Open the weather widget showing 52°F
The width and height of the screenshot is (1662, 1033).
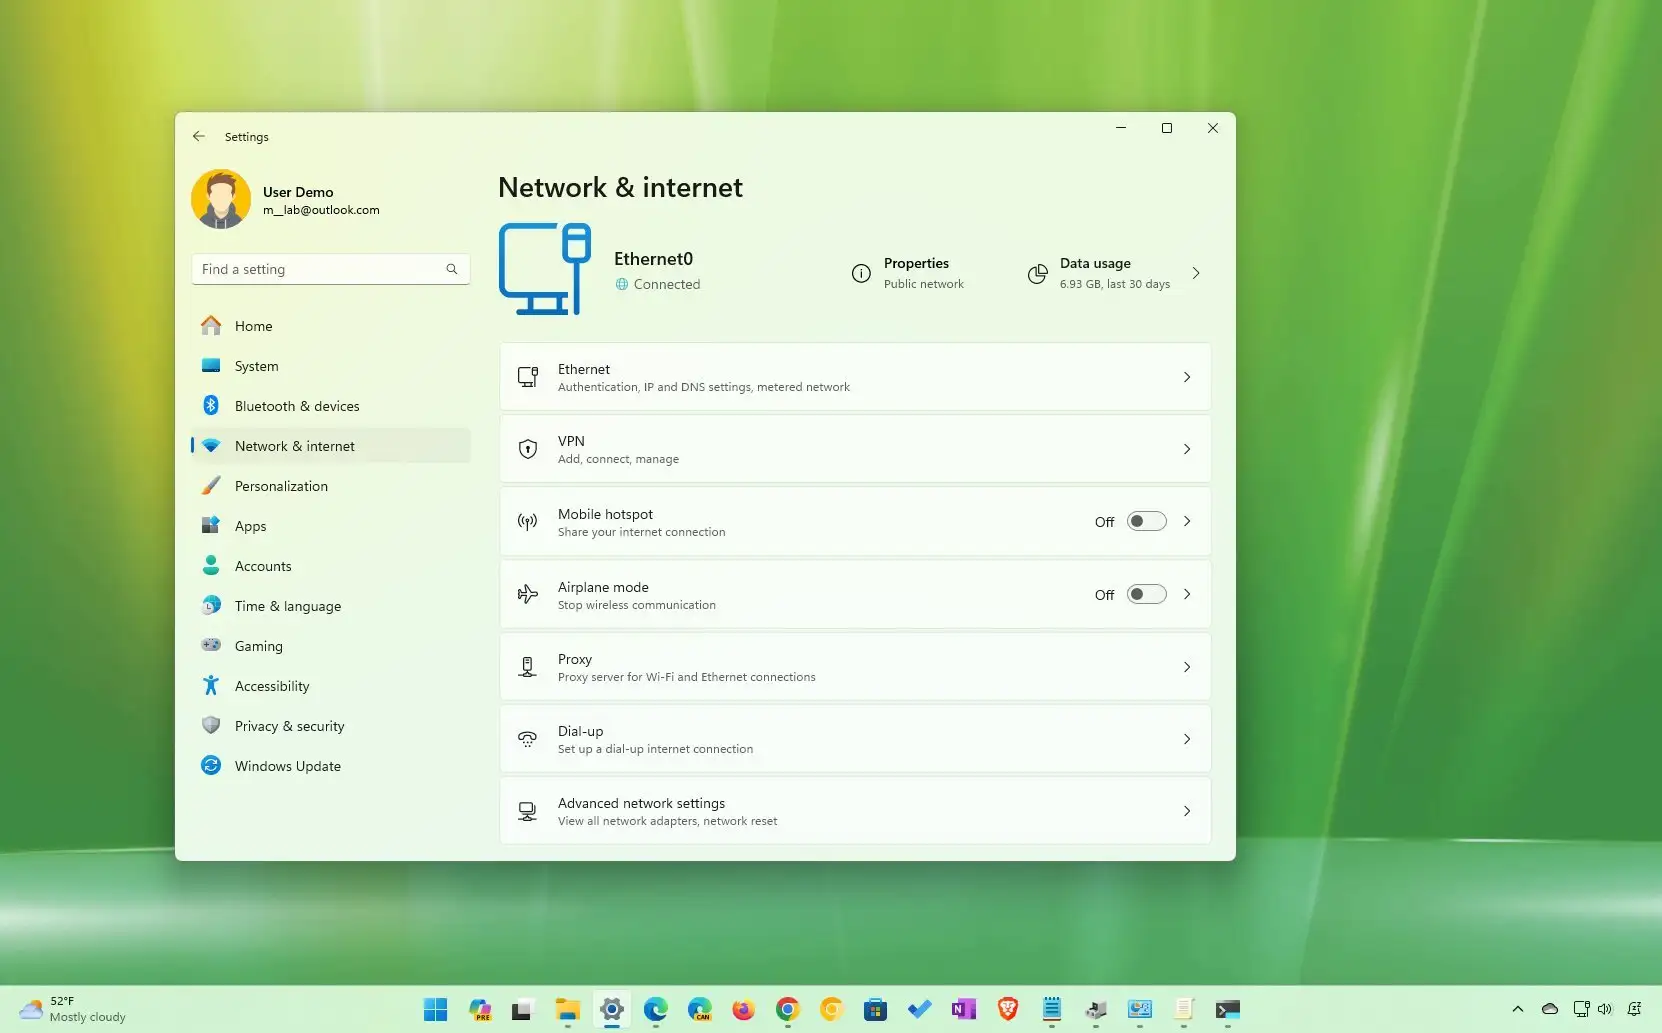click(x=73, y=1009)
